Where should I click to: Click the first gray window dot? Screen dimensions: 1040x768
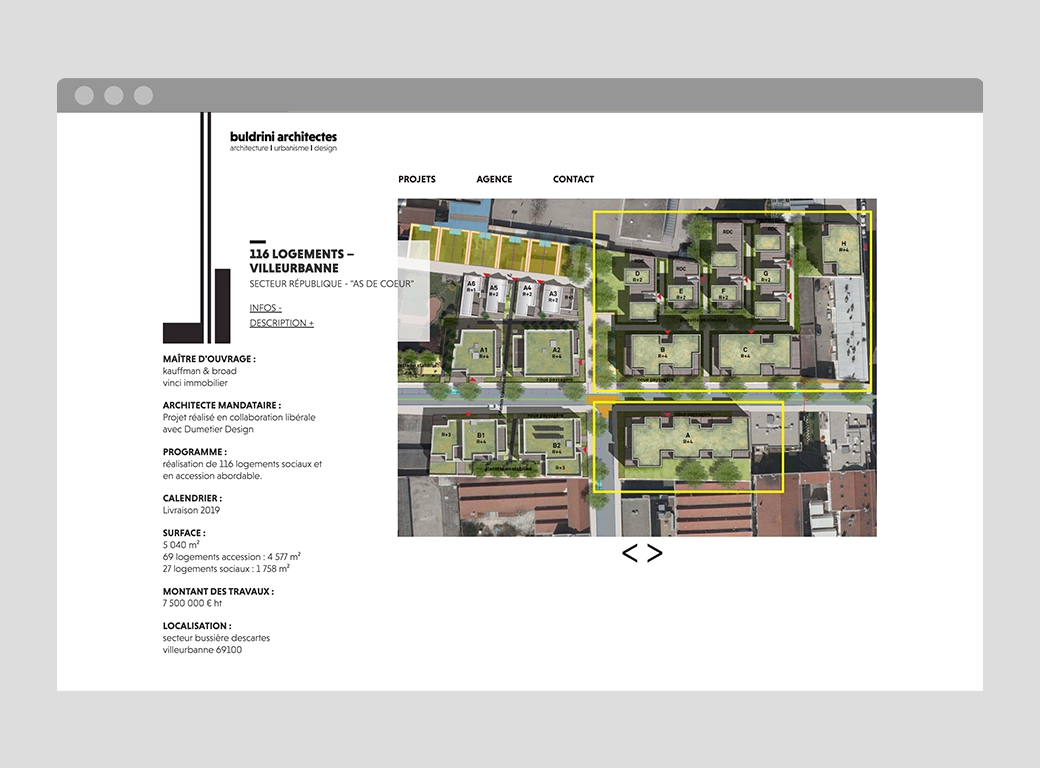coord(84,96)
